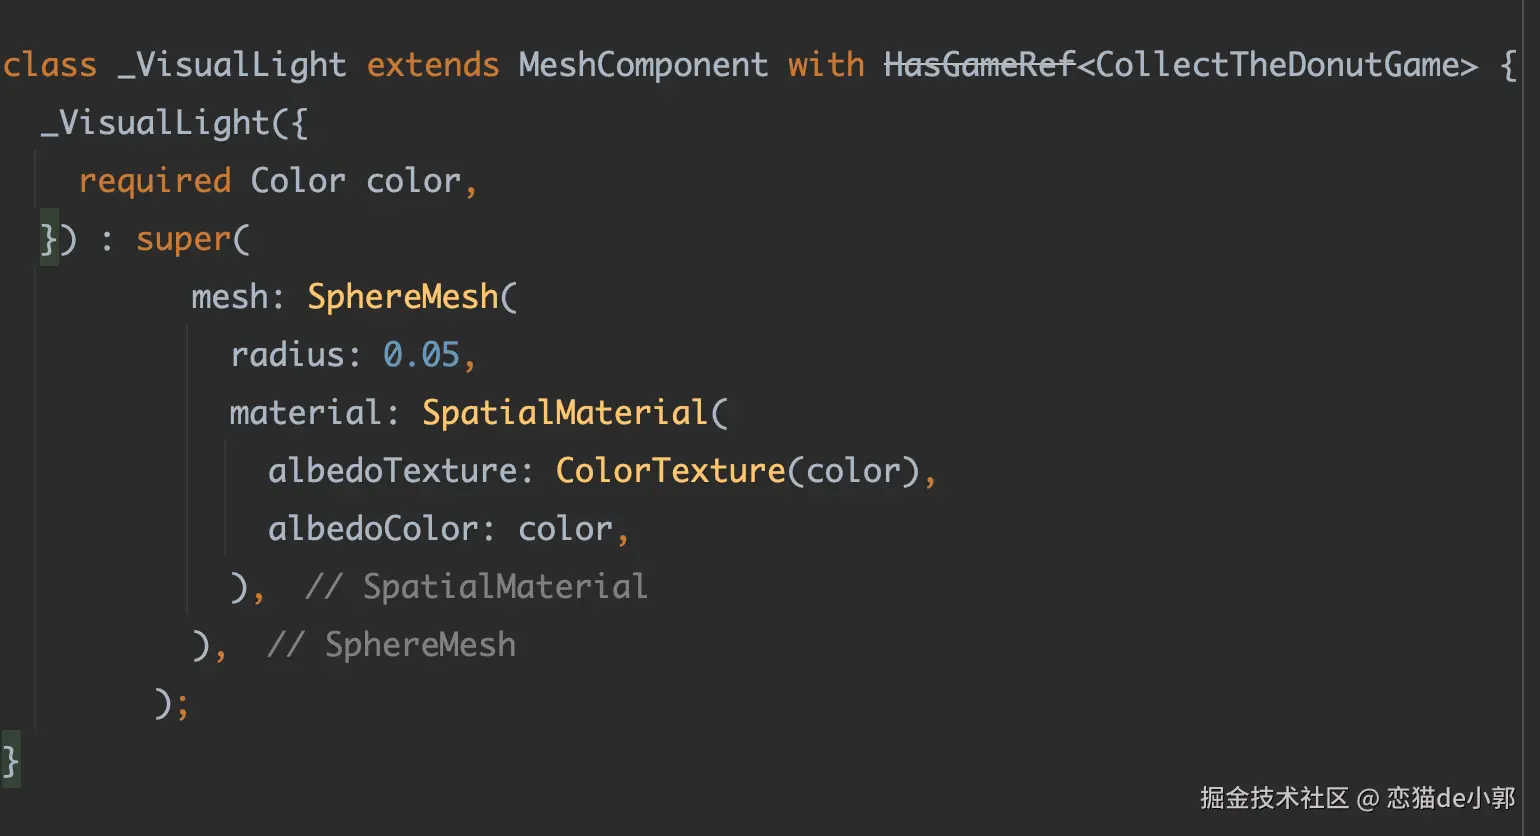Click the 'material' named parameter

click(x=305, y=413)
